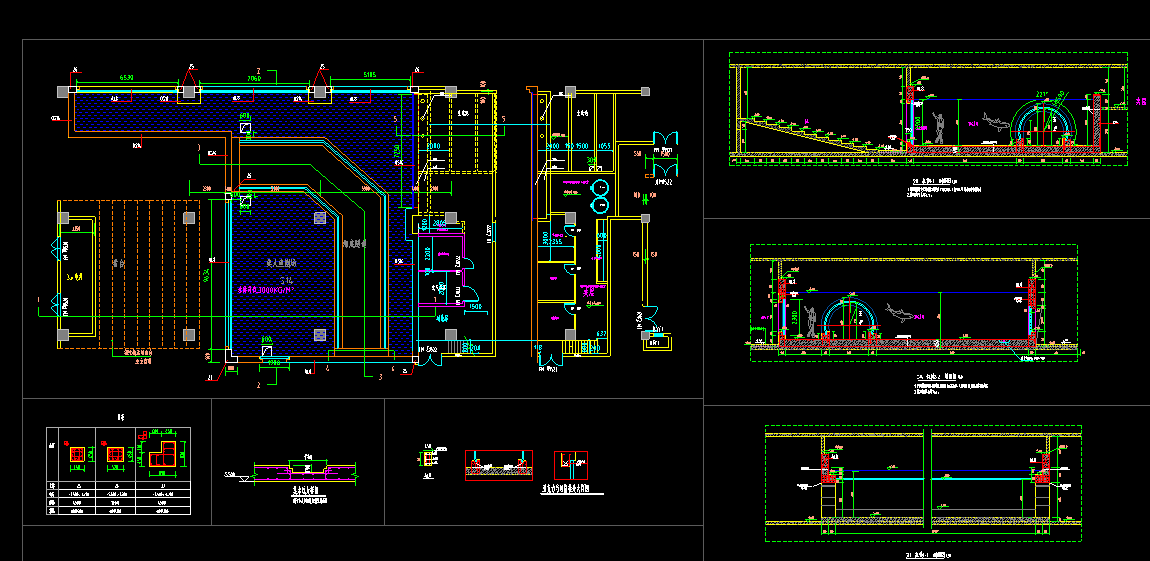Screen dimensions: 1150x561
Task: Click the wide red-framed floor detail
Action: pyautogui.click(x=499, y=465)
